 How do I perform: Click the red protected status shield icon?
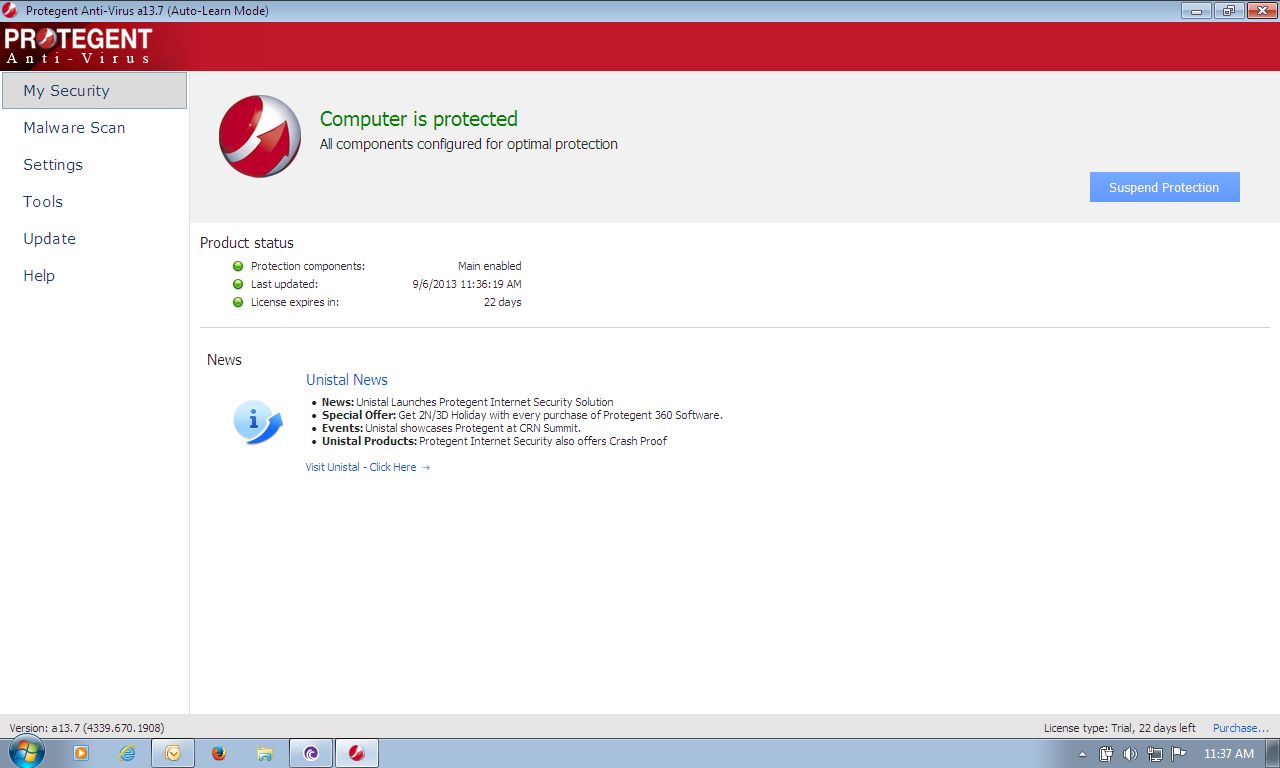tap(260, 136)
